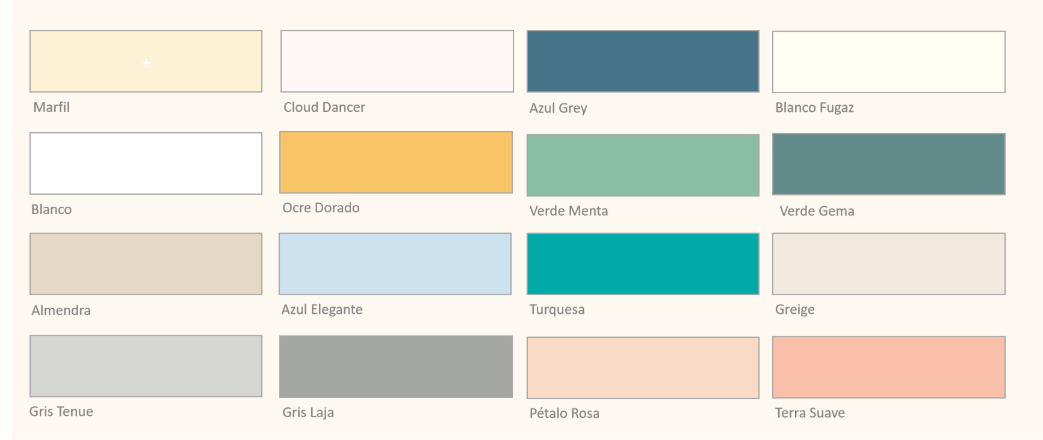This screenshot has height=440, width=1043.
Task: Select the Greige color swatch
Action: (888, 264)
